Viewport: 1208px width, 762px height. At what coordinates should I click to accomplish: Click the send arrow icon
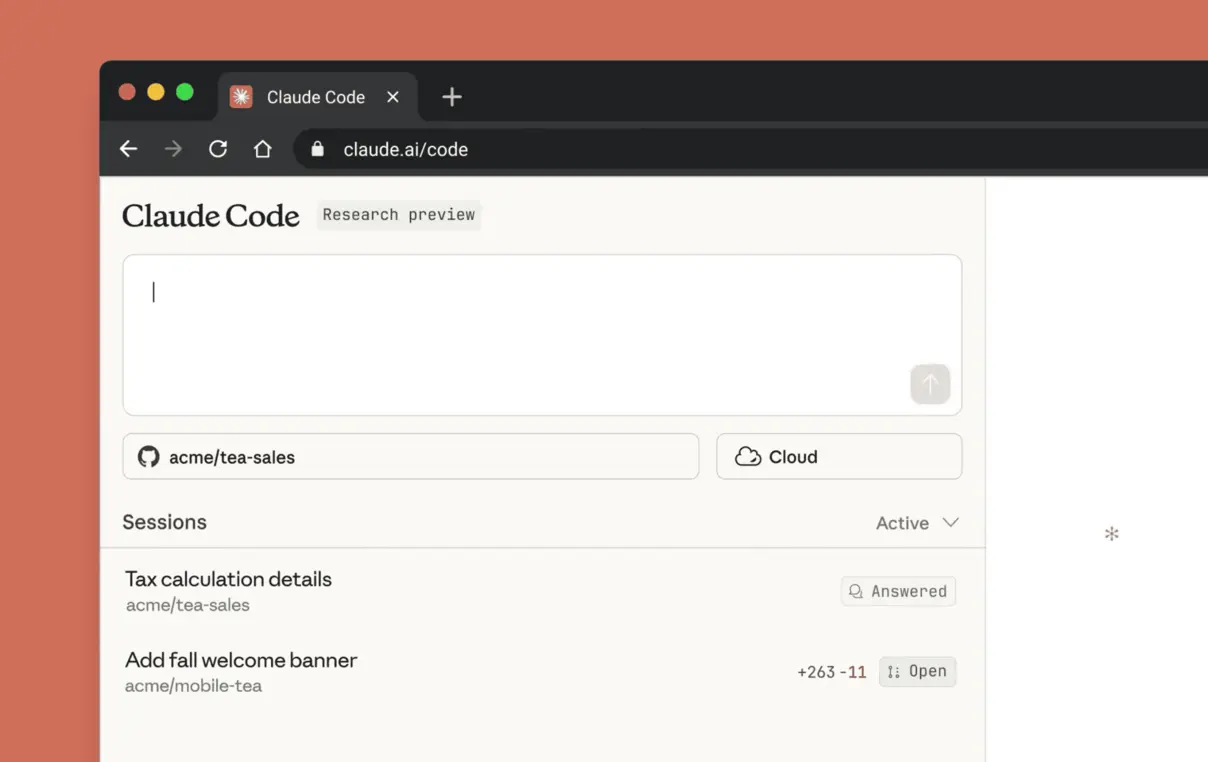tap(930, 384)
